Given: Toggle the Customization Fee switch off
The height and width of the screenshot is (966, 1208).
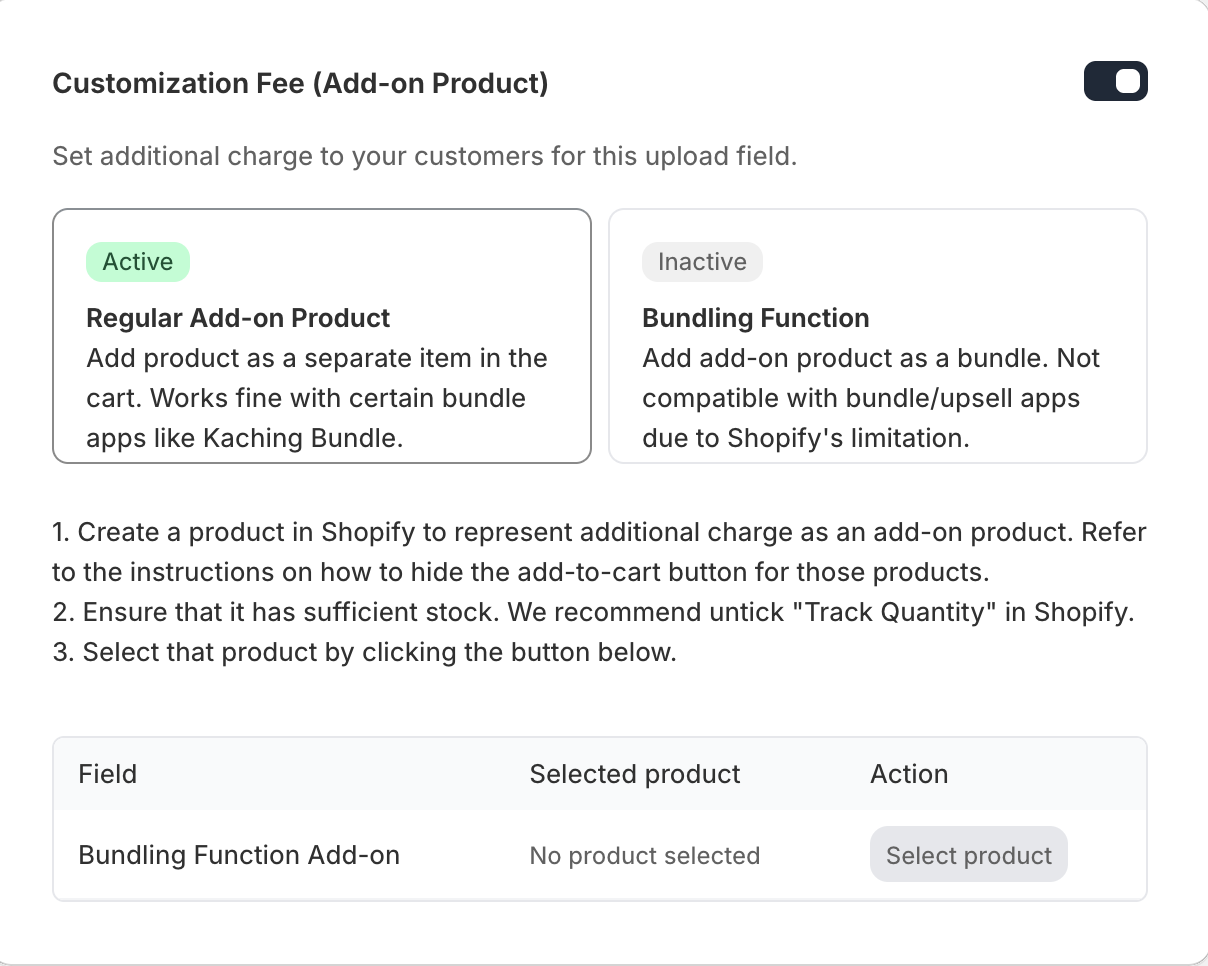Looking at the screenshot, I should click(1115, 82).
